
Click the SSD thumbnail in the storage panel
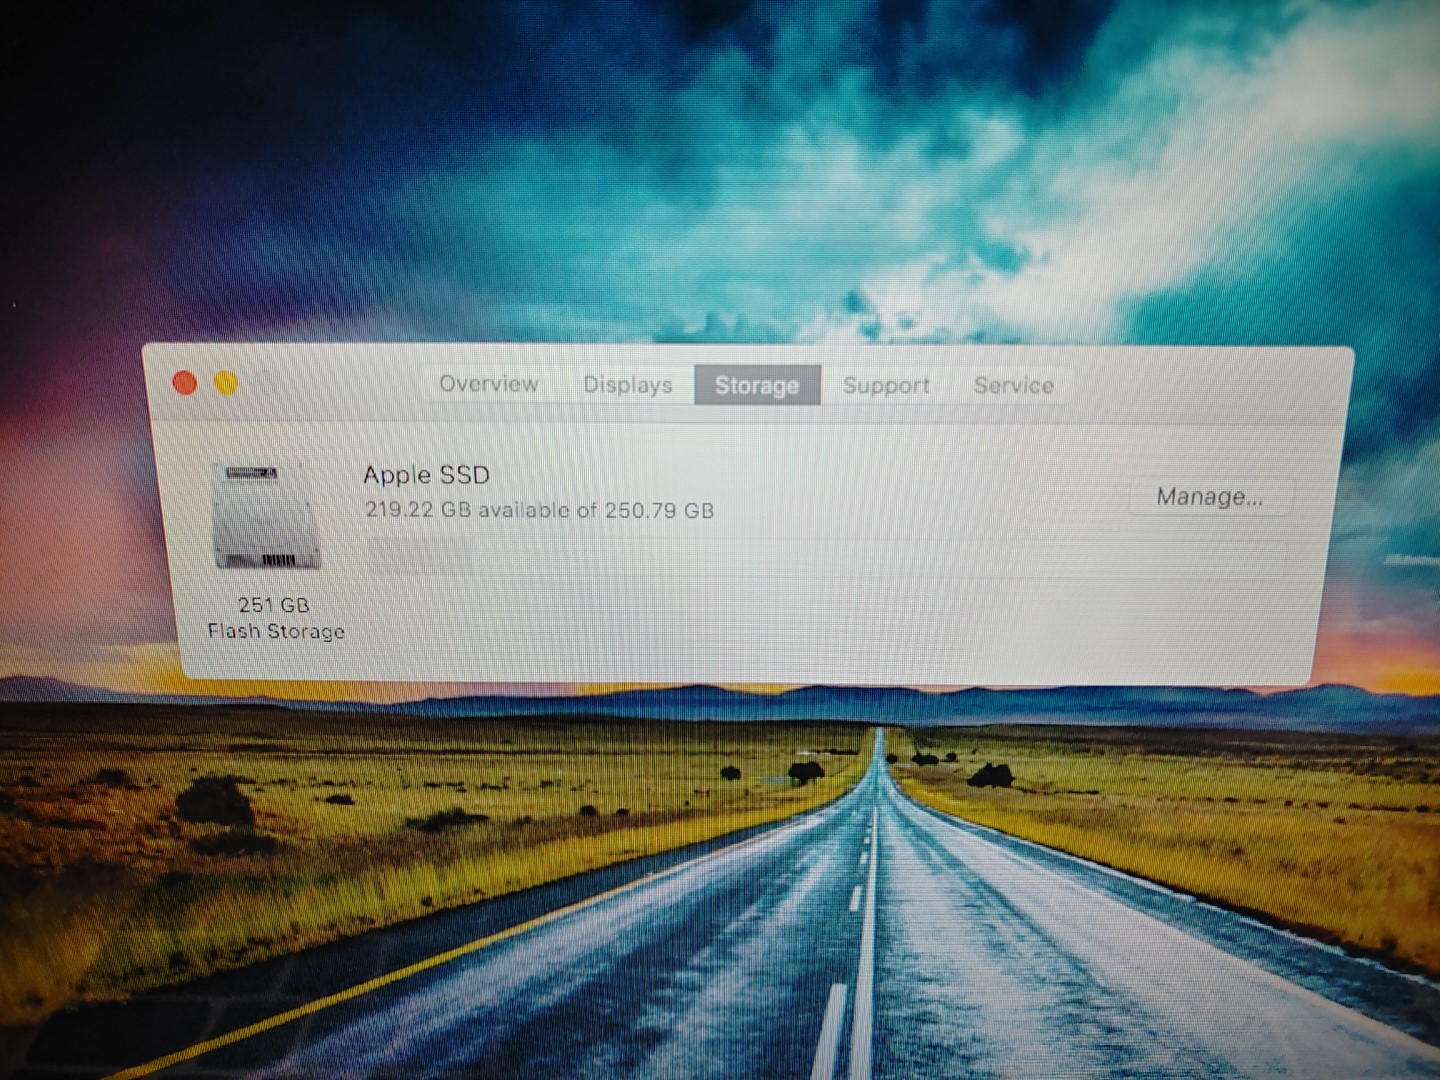[266, 518]
